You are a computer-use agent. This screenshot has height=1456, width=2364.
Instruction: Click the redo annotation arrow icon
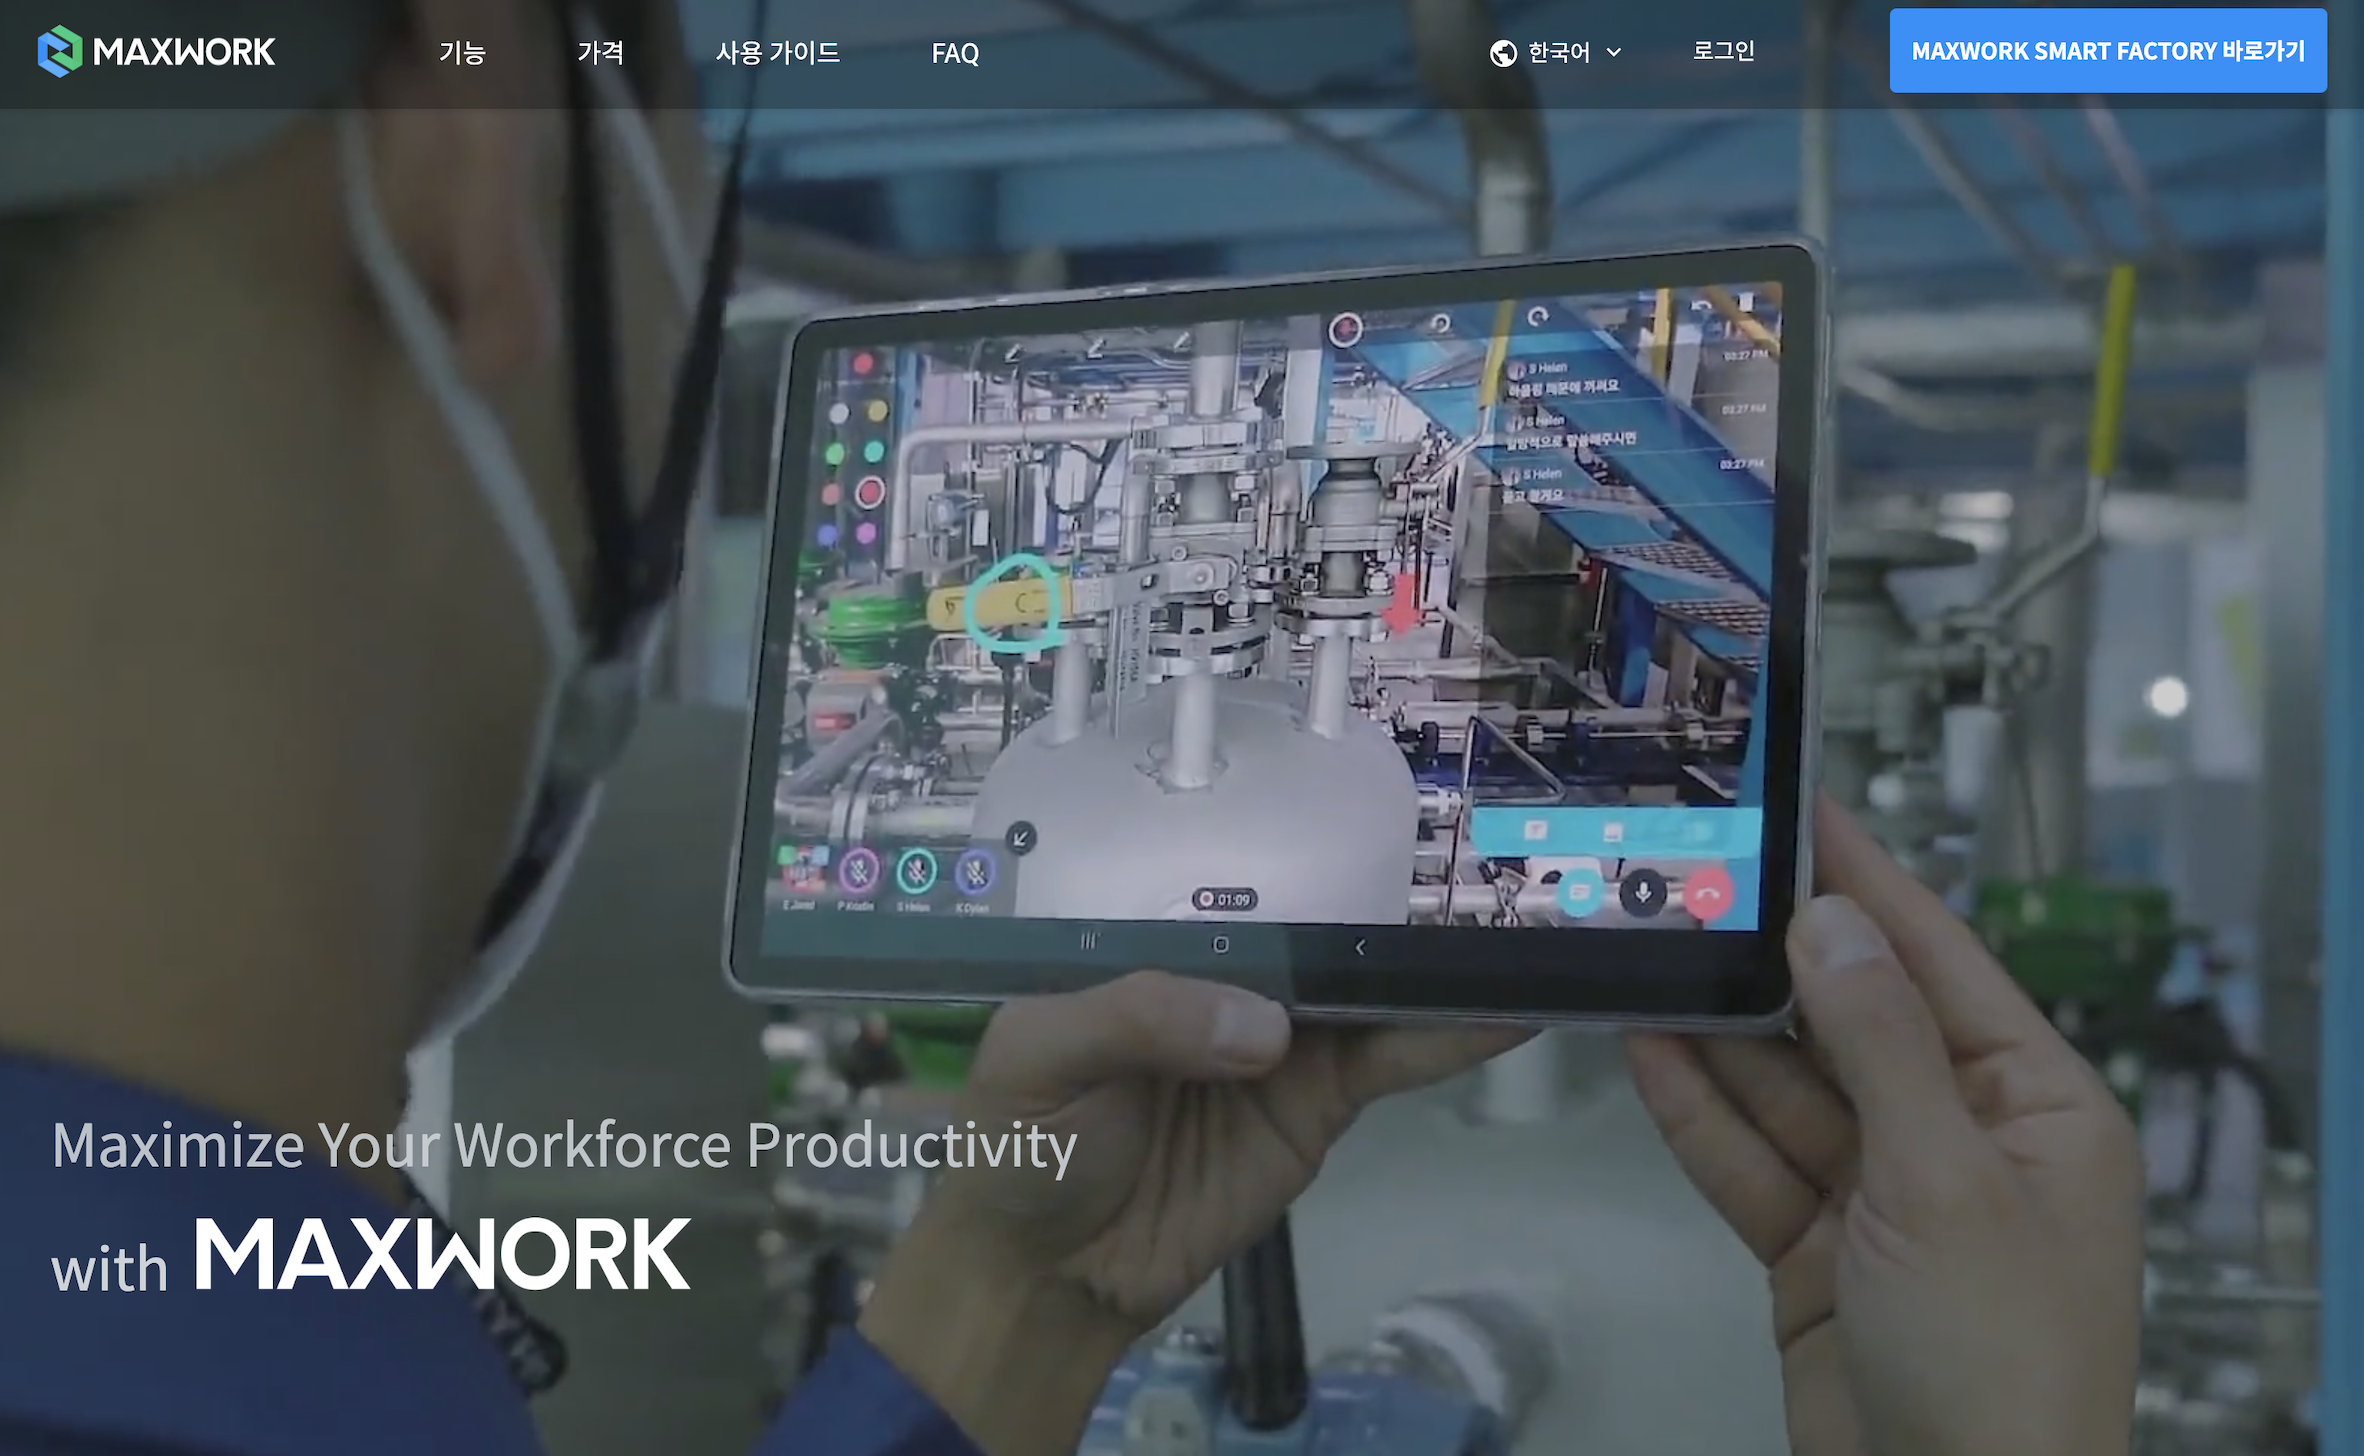(x=1540, y=316)
